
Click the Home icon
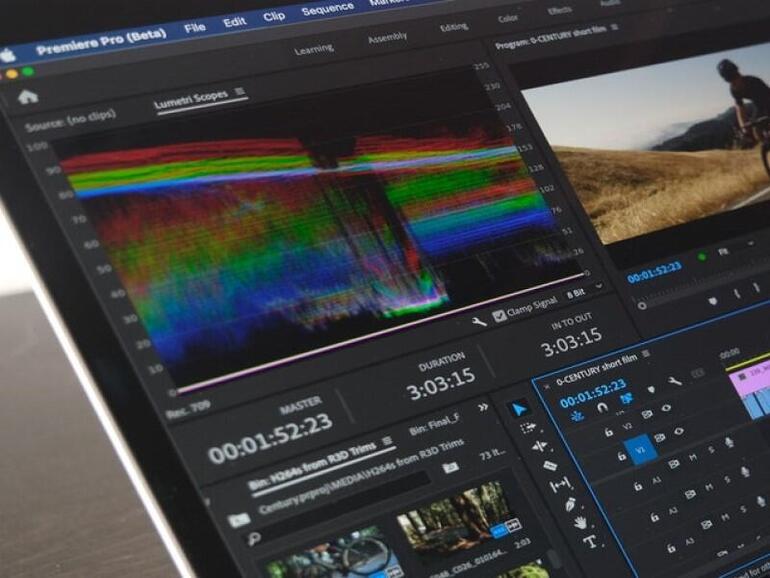click(x=28, y=97)
